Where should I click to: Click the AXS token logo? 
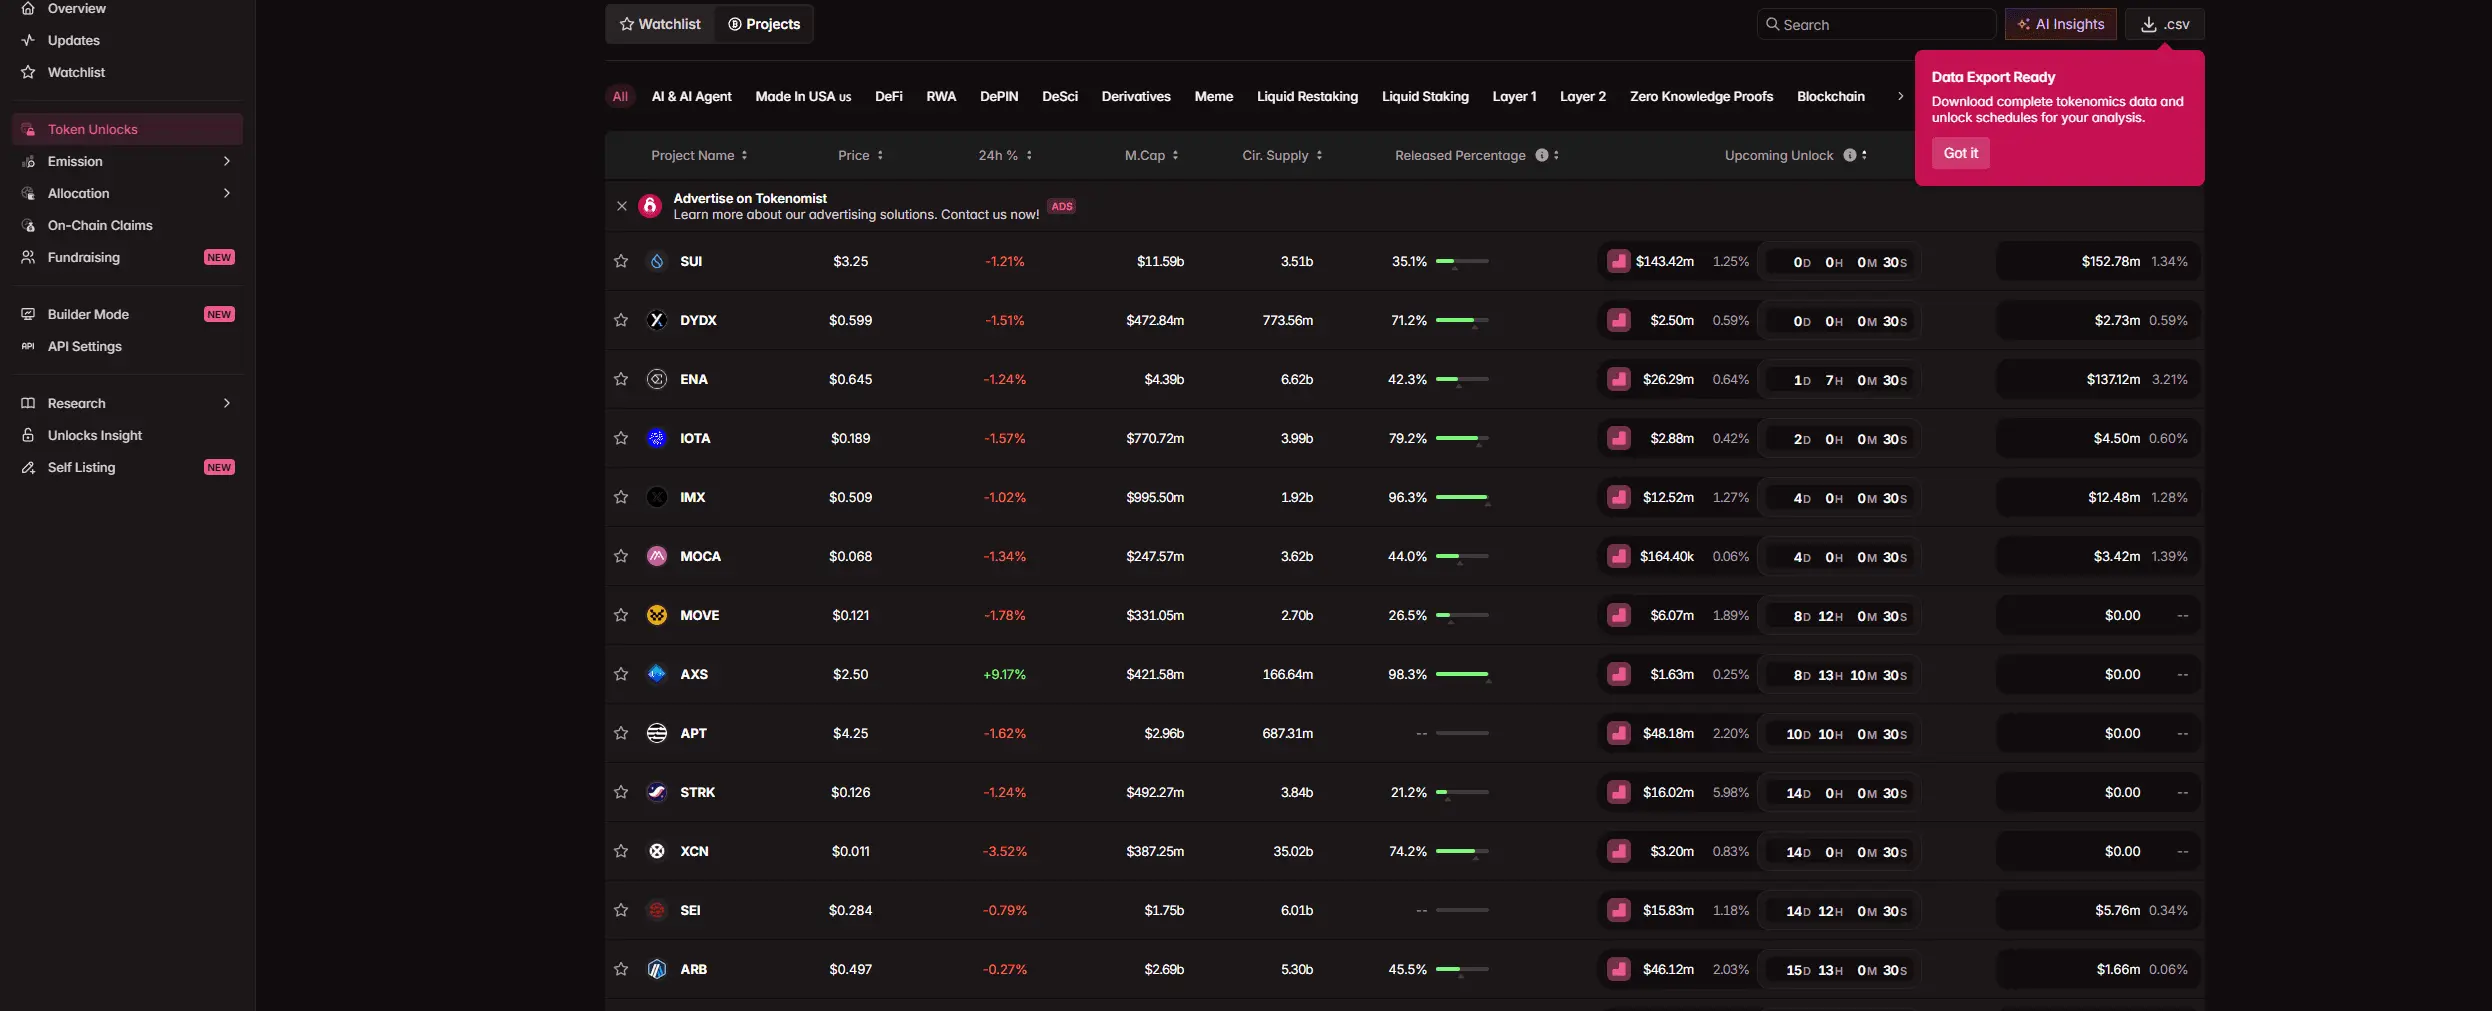657,674
